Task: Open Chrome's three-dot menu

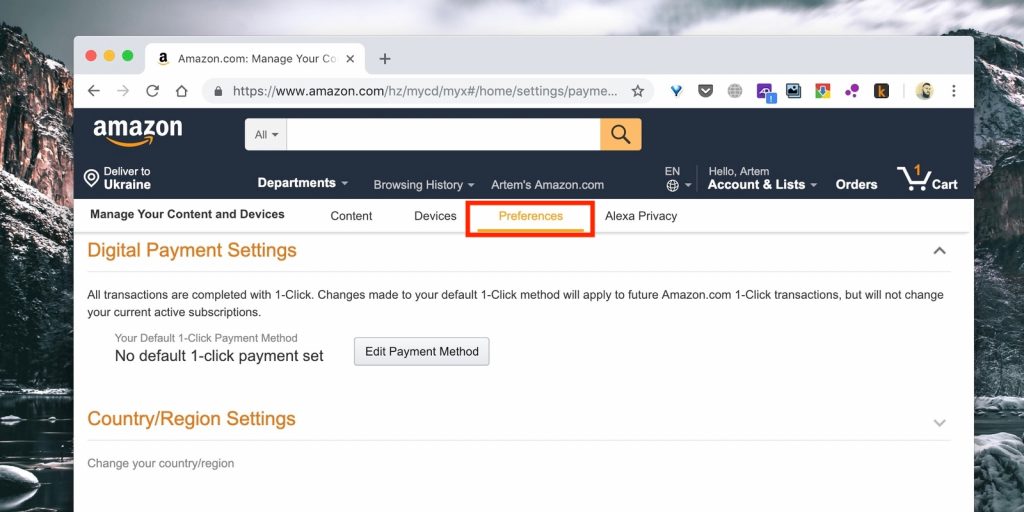Action: tap(953, 91)
